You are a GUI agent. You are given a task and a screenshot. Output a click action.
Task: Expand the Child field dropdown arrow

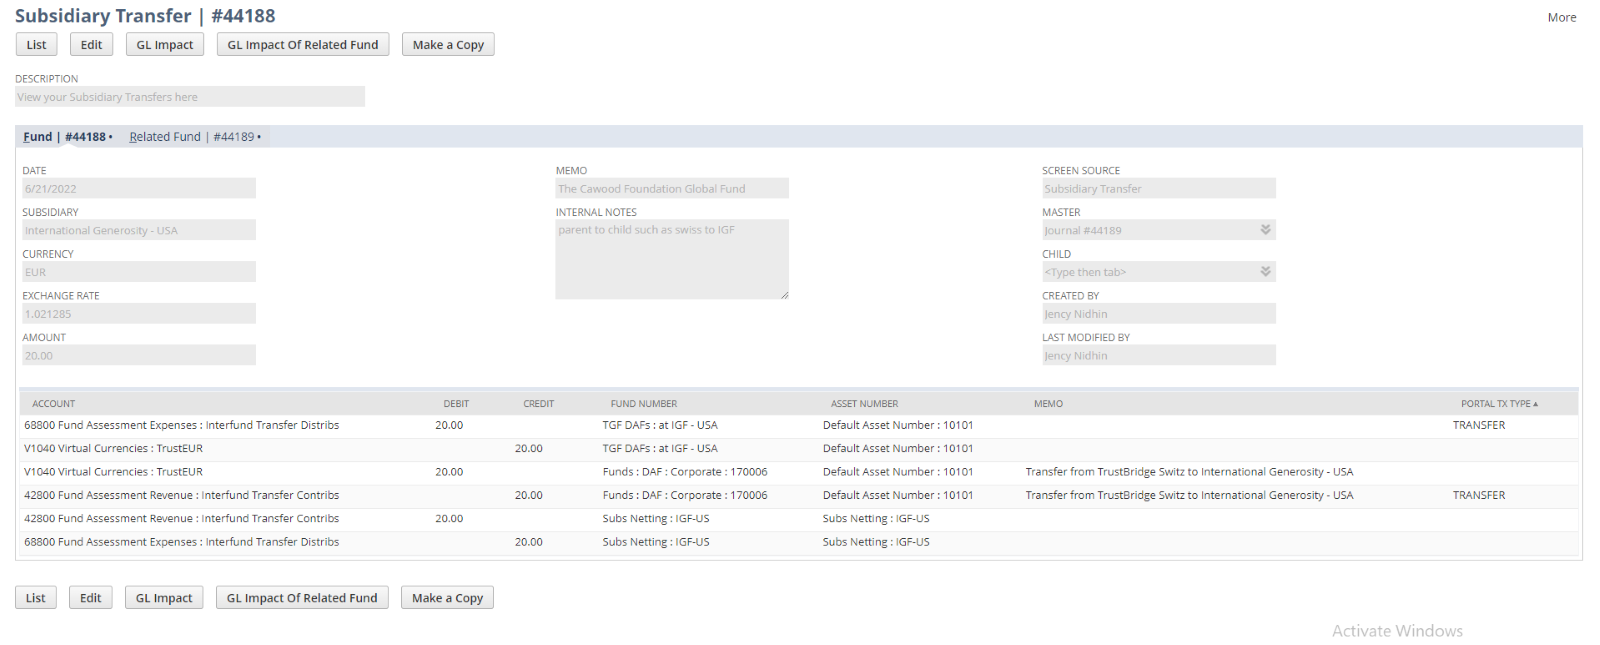click(1265, 272)
